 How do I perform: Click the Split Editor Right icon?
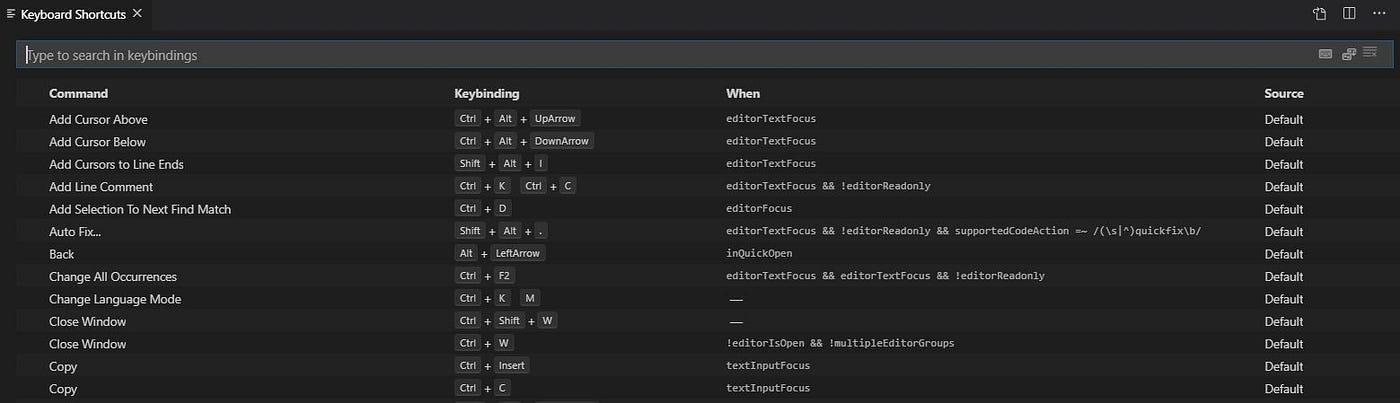tap(1349, 14)
